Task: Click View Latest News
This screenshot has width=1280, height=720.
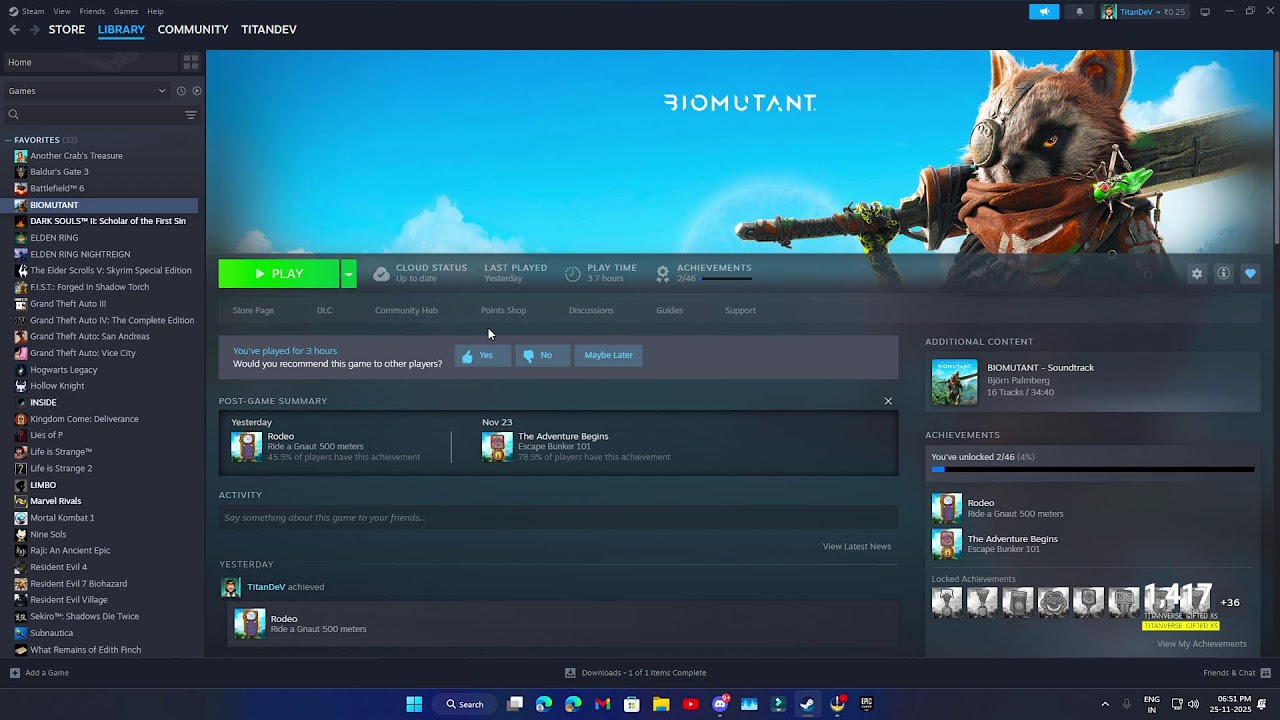Action: (856, 546)
